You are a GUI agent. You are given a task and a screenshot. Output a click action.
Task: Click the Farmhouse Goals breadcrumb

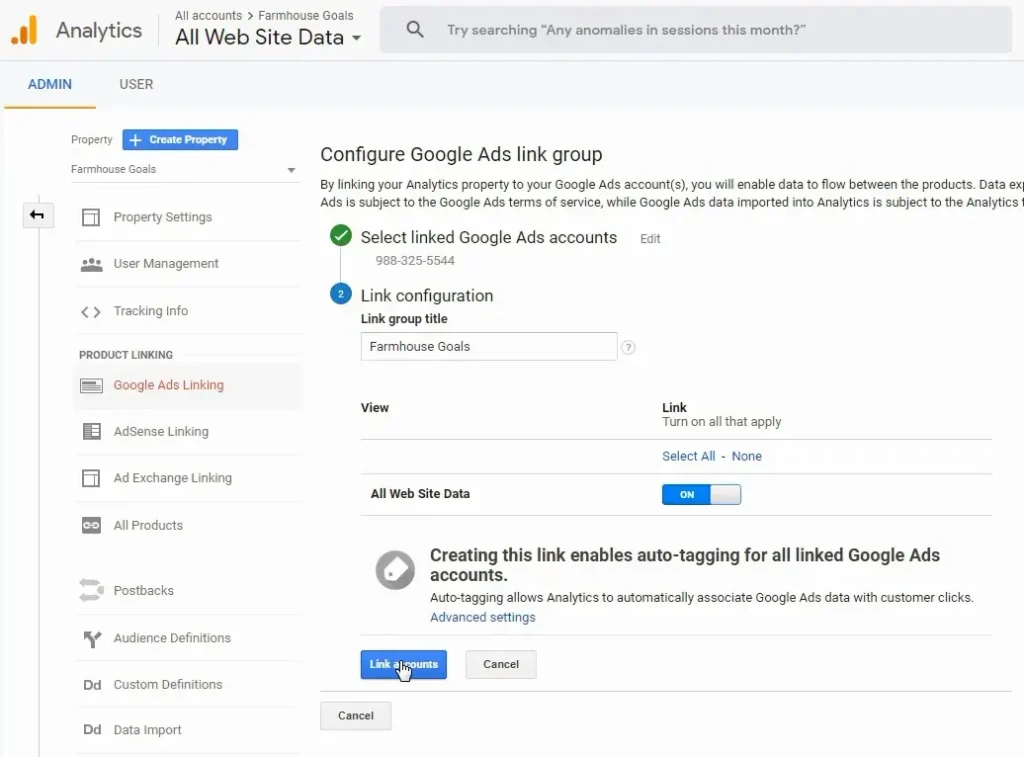[306, 15]
